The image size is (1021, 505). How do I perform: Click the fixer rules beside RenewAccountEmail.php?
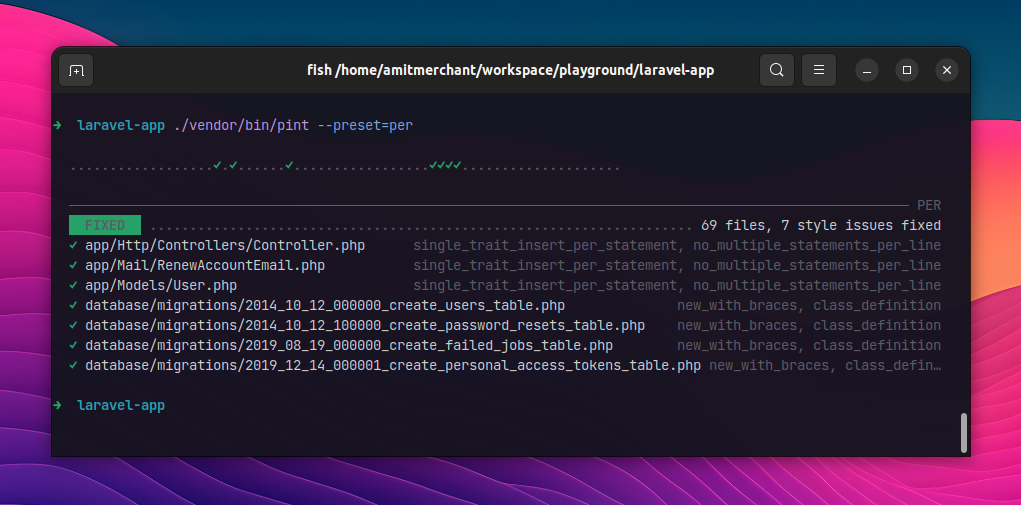tap(677, 266)
